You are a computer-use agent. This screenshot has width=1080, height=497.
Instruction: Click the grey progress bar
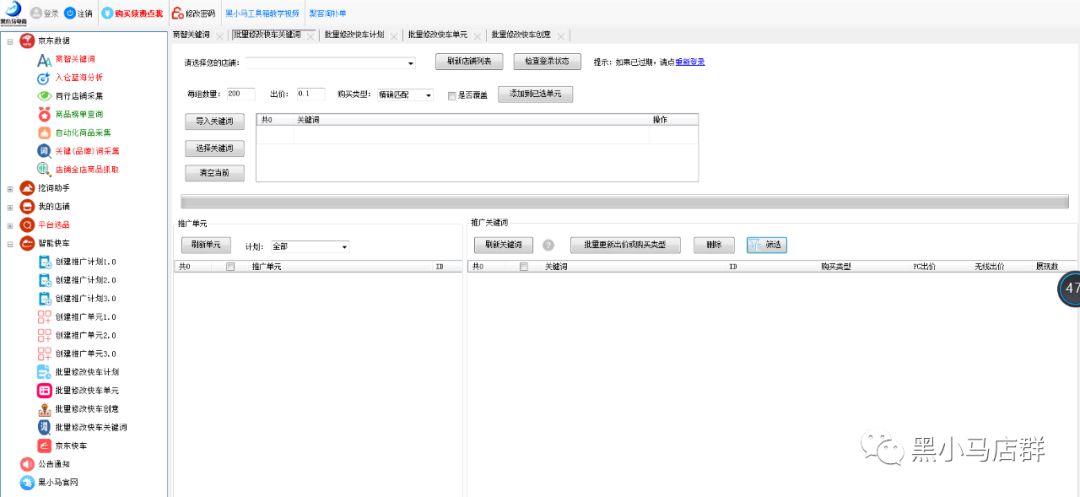[x=625, y=201]
